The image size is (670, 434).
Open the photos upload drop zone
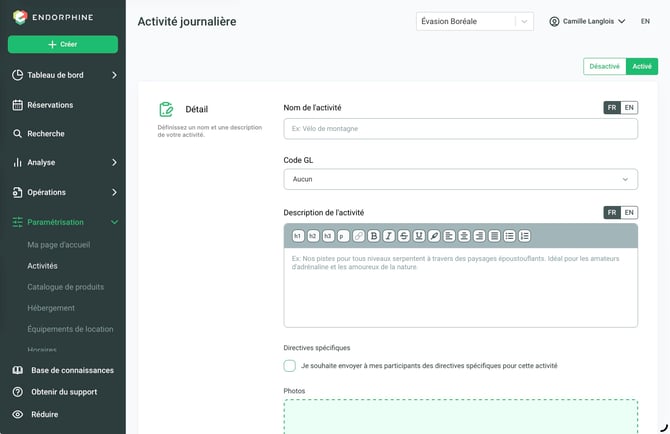(460, 416)
